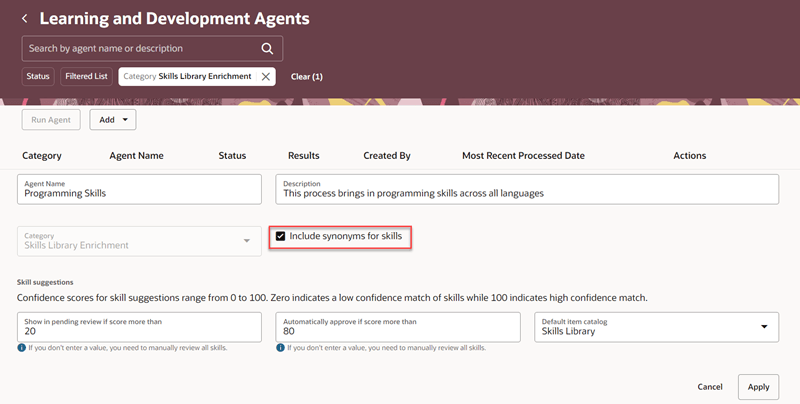Viewport: 800px width, 404px height.
Task: Click the Run Agent button
Action: point(51,120)
